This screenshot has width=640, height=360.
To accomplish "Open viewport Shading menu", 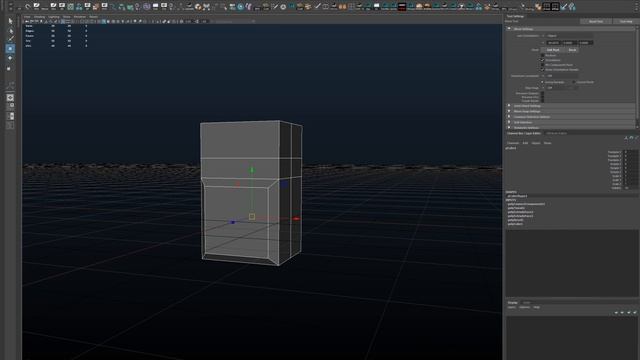I will (39, 17).
